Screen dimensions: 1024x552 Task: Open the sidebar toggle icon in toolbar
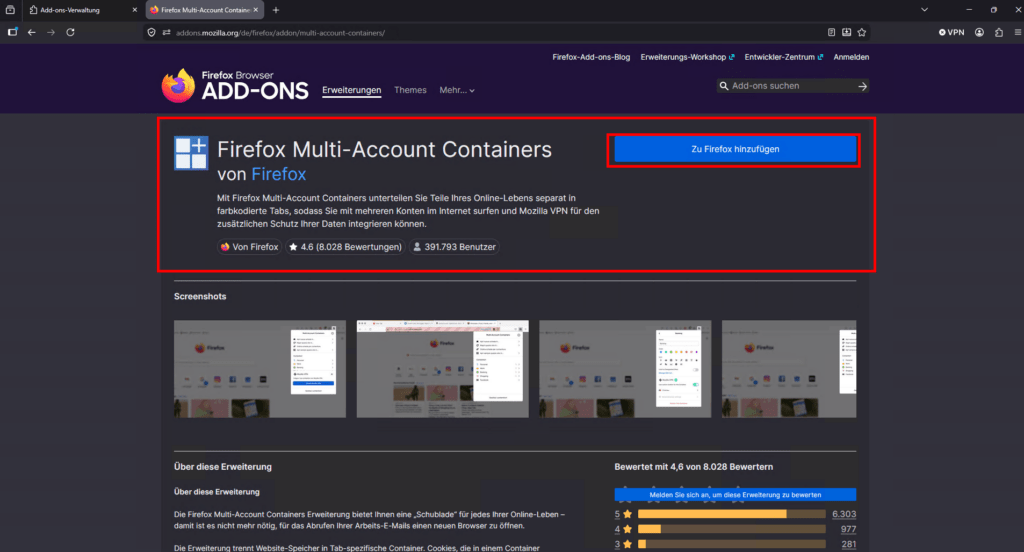(12, 32)
